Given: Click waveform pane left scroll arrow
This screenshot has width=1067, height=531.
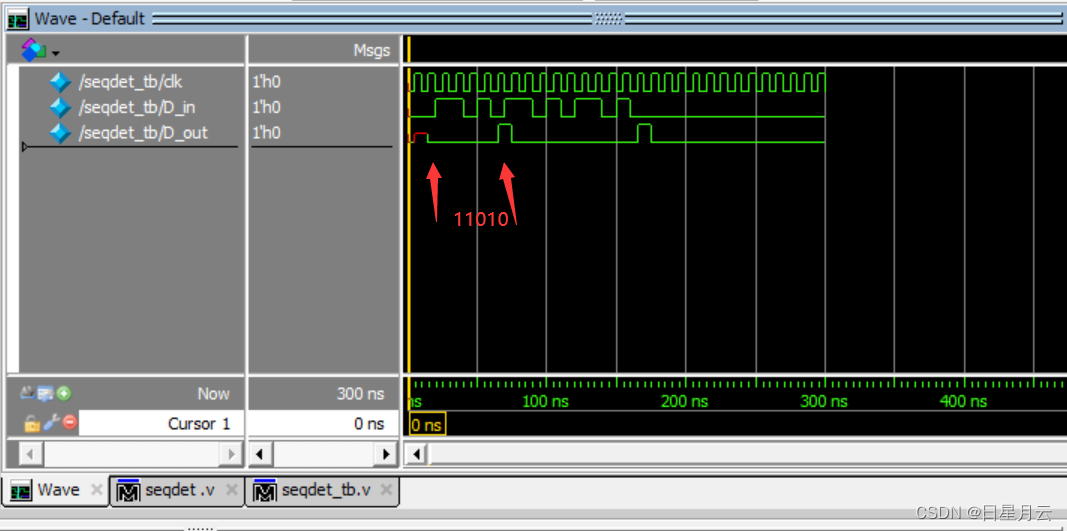Looking at the screenshot, I should point(418,454).
